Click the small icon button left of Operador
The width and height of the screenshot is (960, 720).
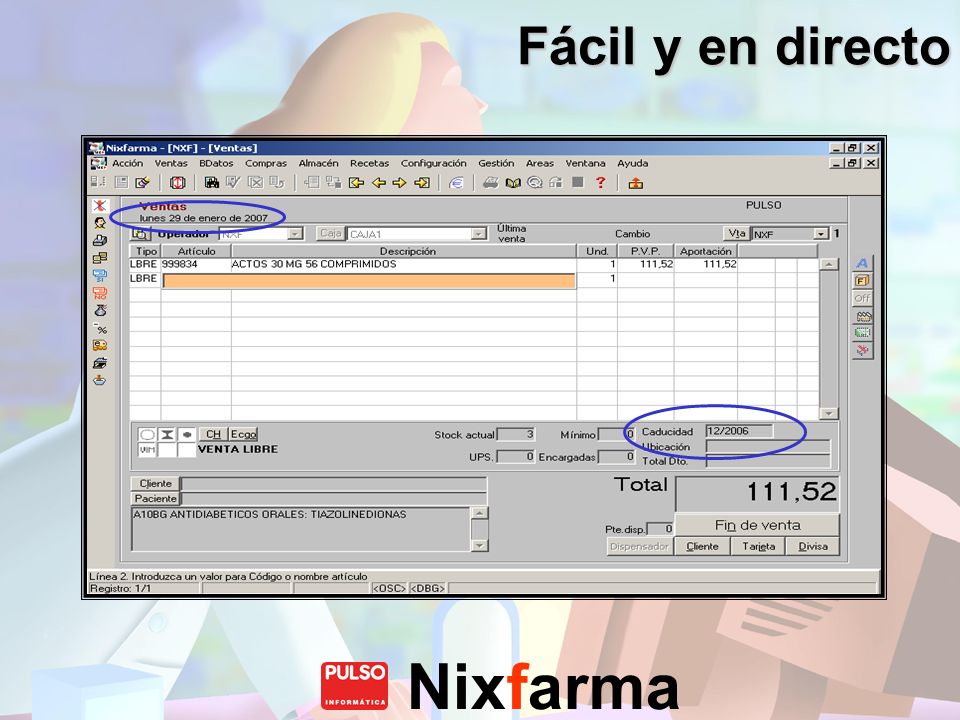(141, 234)
